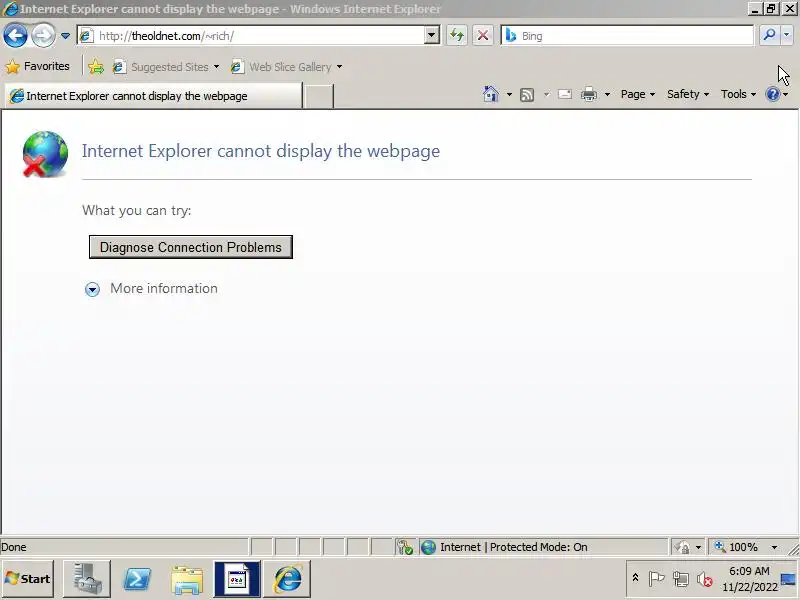Viewport: 800px width, 600px height.
Task: Select the tab titled cannot display the webpage
Action: (x=153, y=96)
